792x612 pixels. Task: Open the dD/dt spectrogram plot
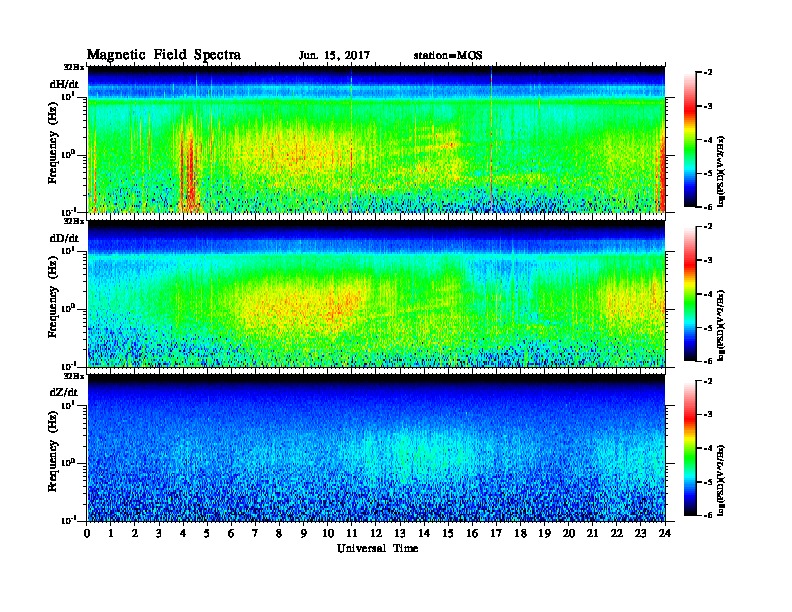pos(376,293)
